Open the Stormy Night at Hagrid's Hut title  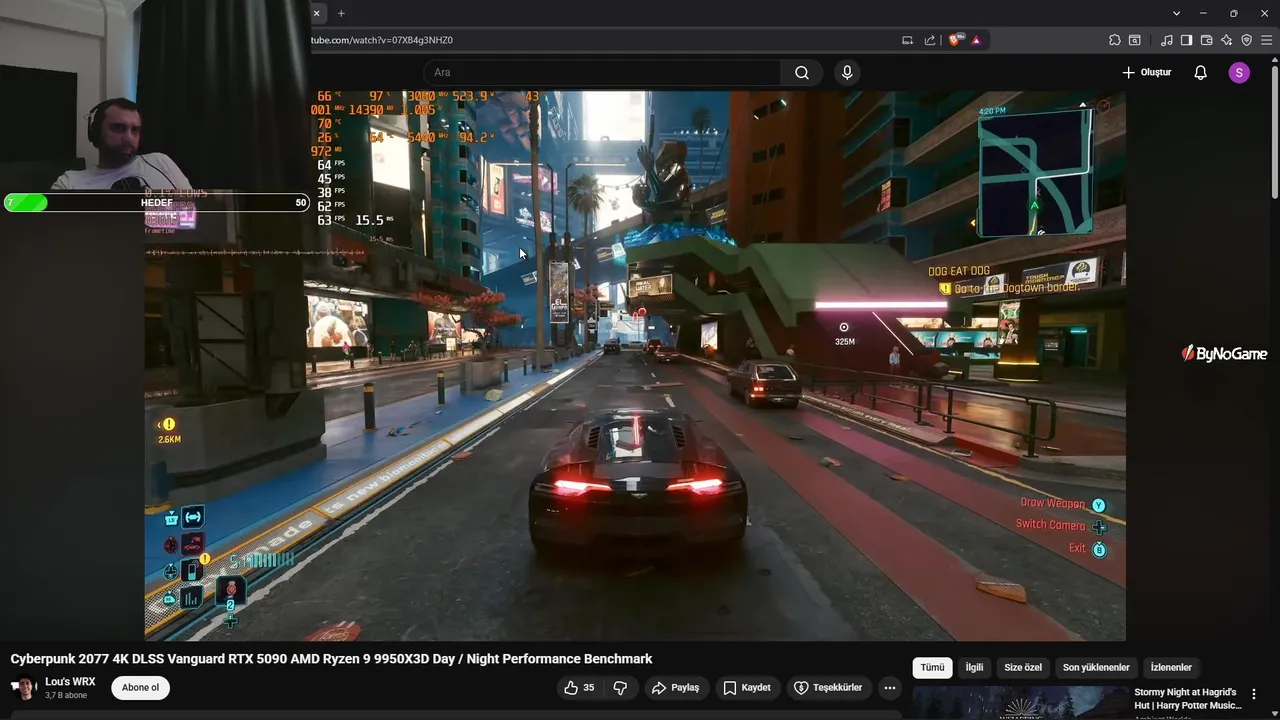point(1188,699)
